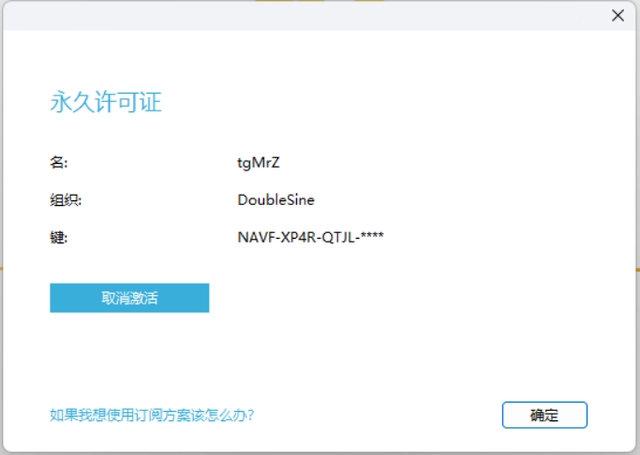Click the 永久许可证 heading
This screenshot has width=640, height=455.
point(106,102)
